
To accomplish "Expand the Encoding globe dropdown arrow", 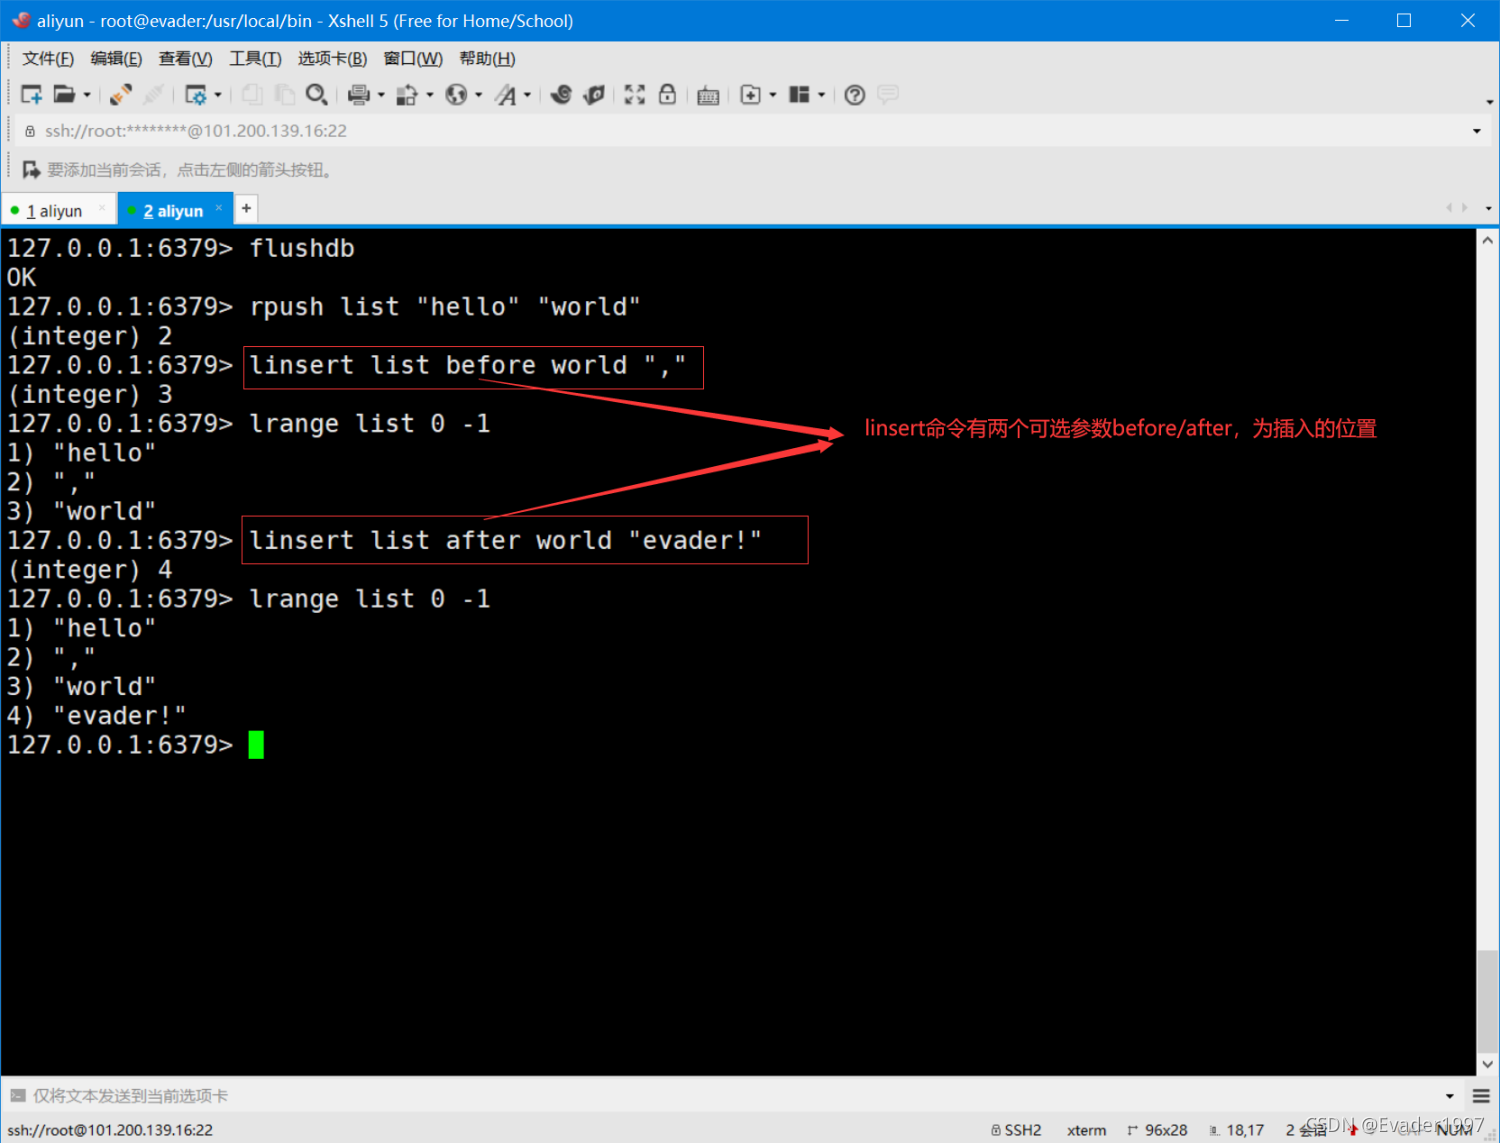I will tap(478, 95).
